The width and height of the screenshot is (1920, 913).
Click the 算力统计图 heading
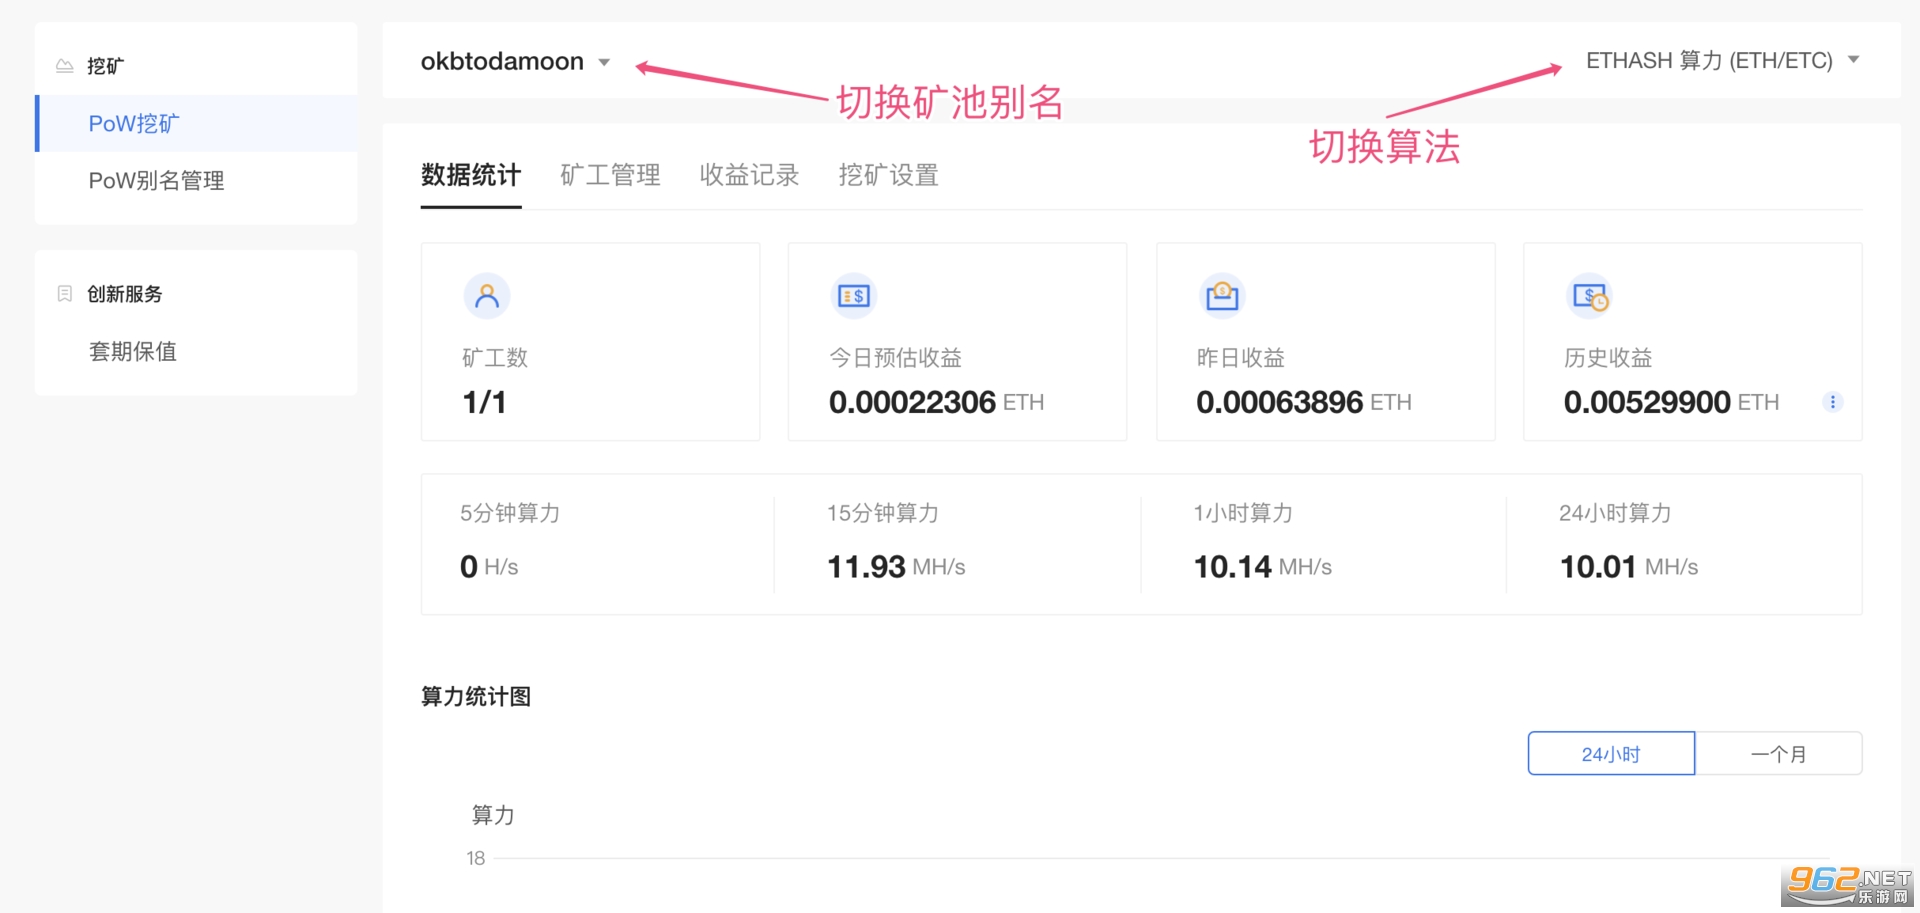tap(476, 697)
